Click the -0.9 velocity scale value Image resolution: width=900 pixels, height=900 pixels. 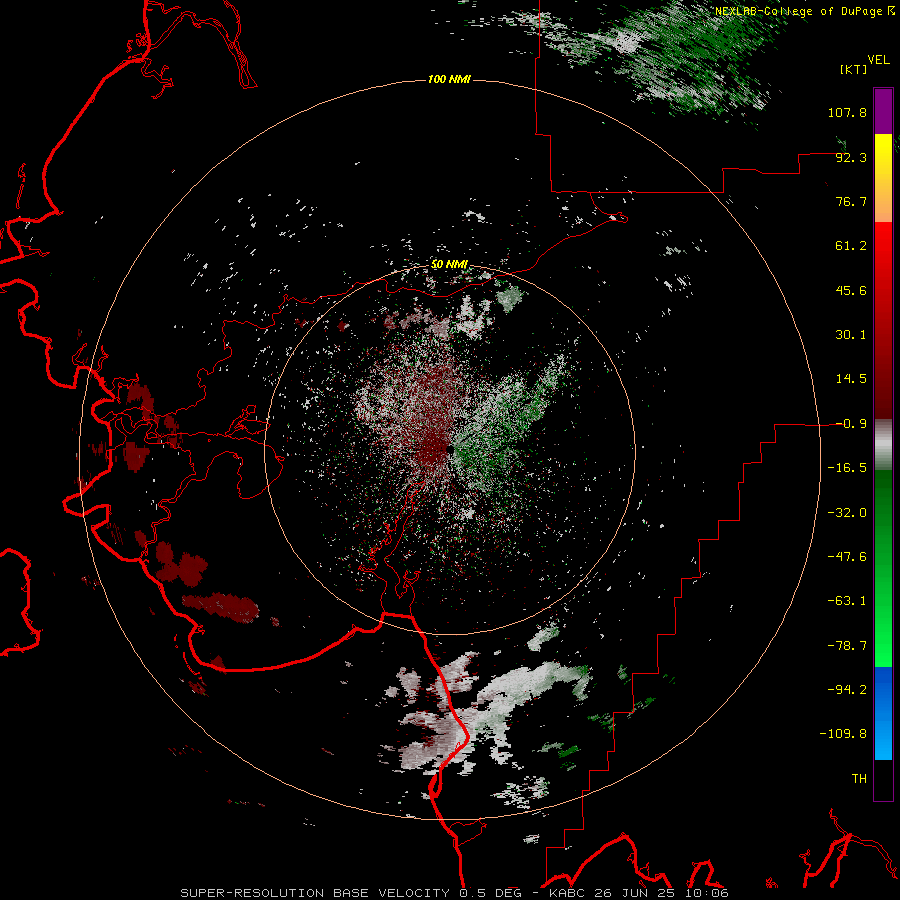click(x=851, y=424)
